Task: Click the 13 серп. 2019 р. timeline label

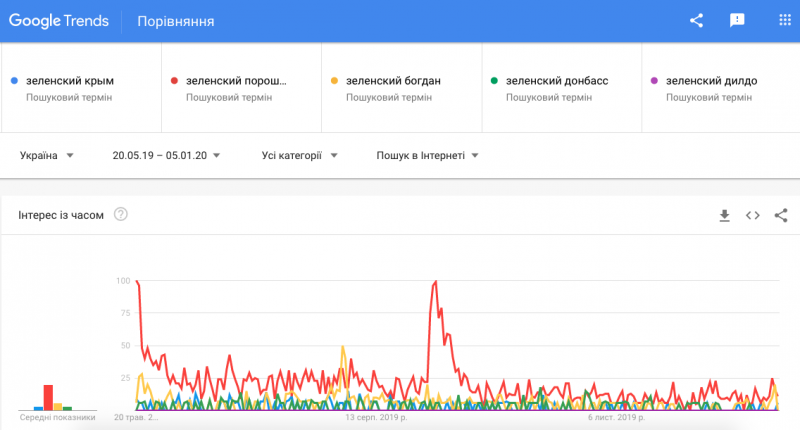Action: coord(376,417)
